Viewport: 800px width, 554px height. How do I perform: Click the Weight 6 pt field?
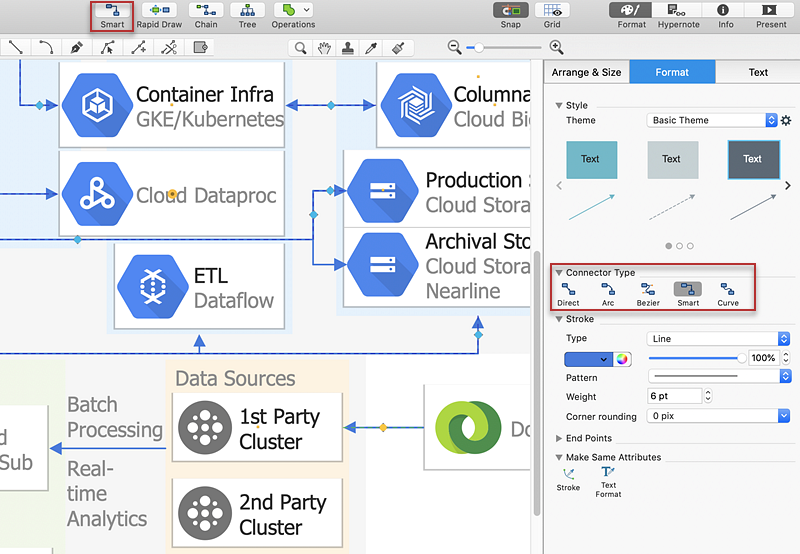pos(674,396)
